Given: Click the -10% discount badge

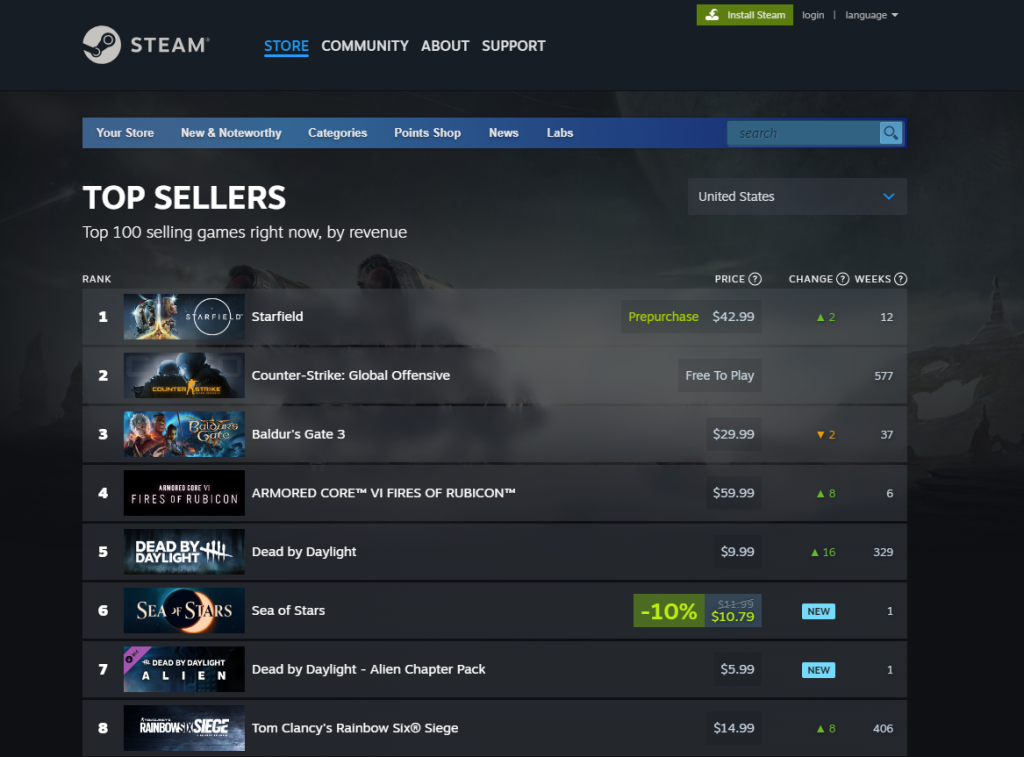Looking at the screenshot, I should 668,610.
